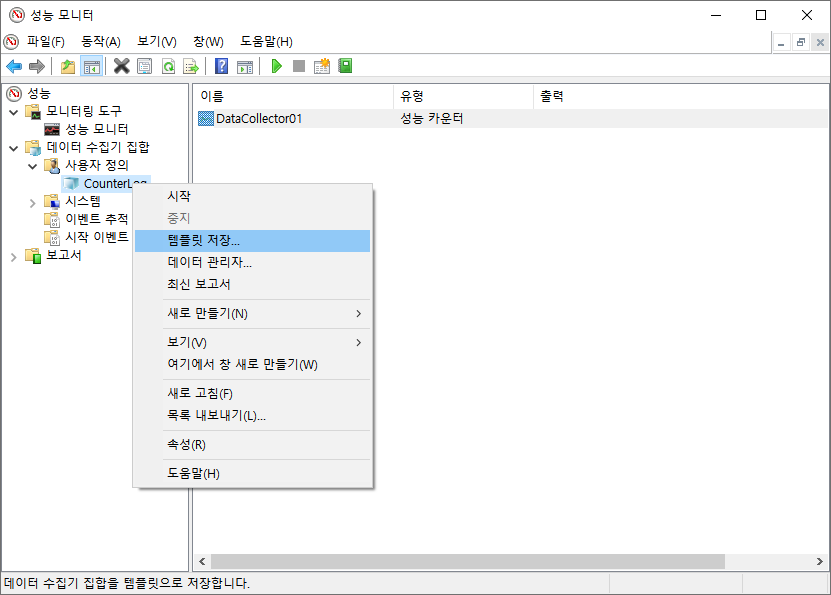
Task: Choose 데이터 관리자... in context menu
Action: pyautogui.click(x=253, y=262)
